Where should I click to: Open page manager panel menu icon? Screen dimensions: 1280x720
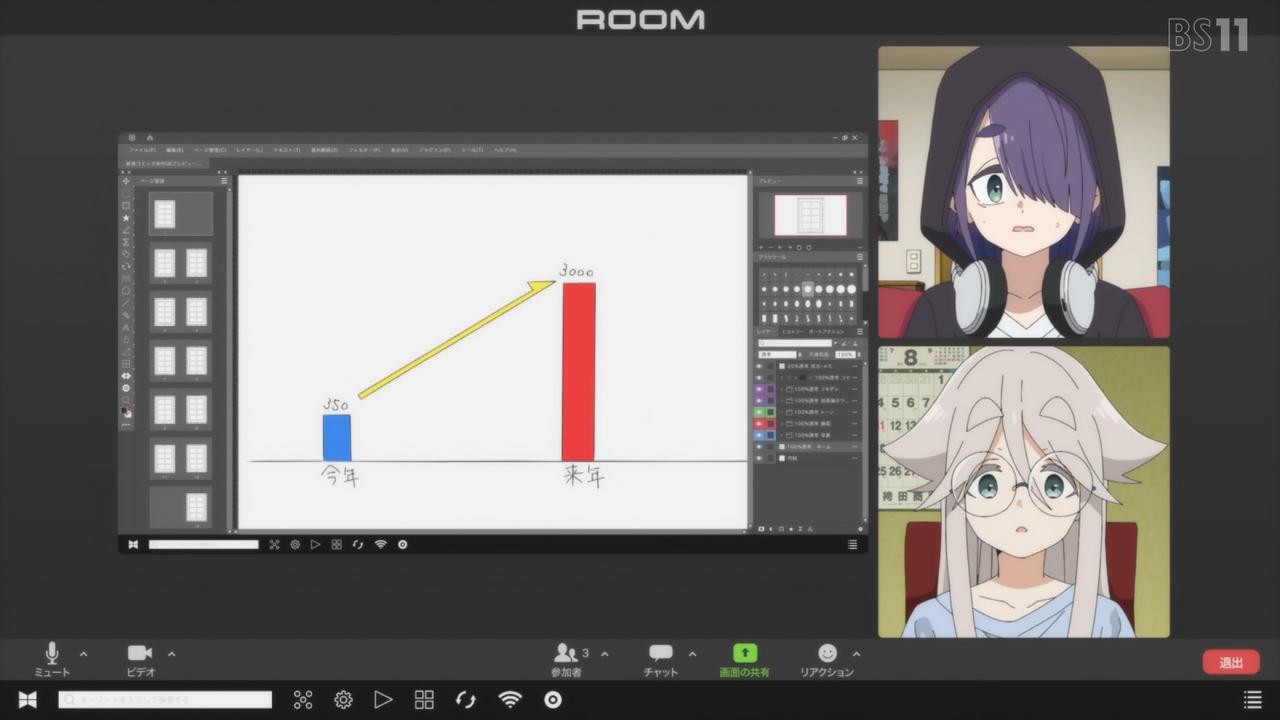tap(224, 181)
